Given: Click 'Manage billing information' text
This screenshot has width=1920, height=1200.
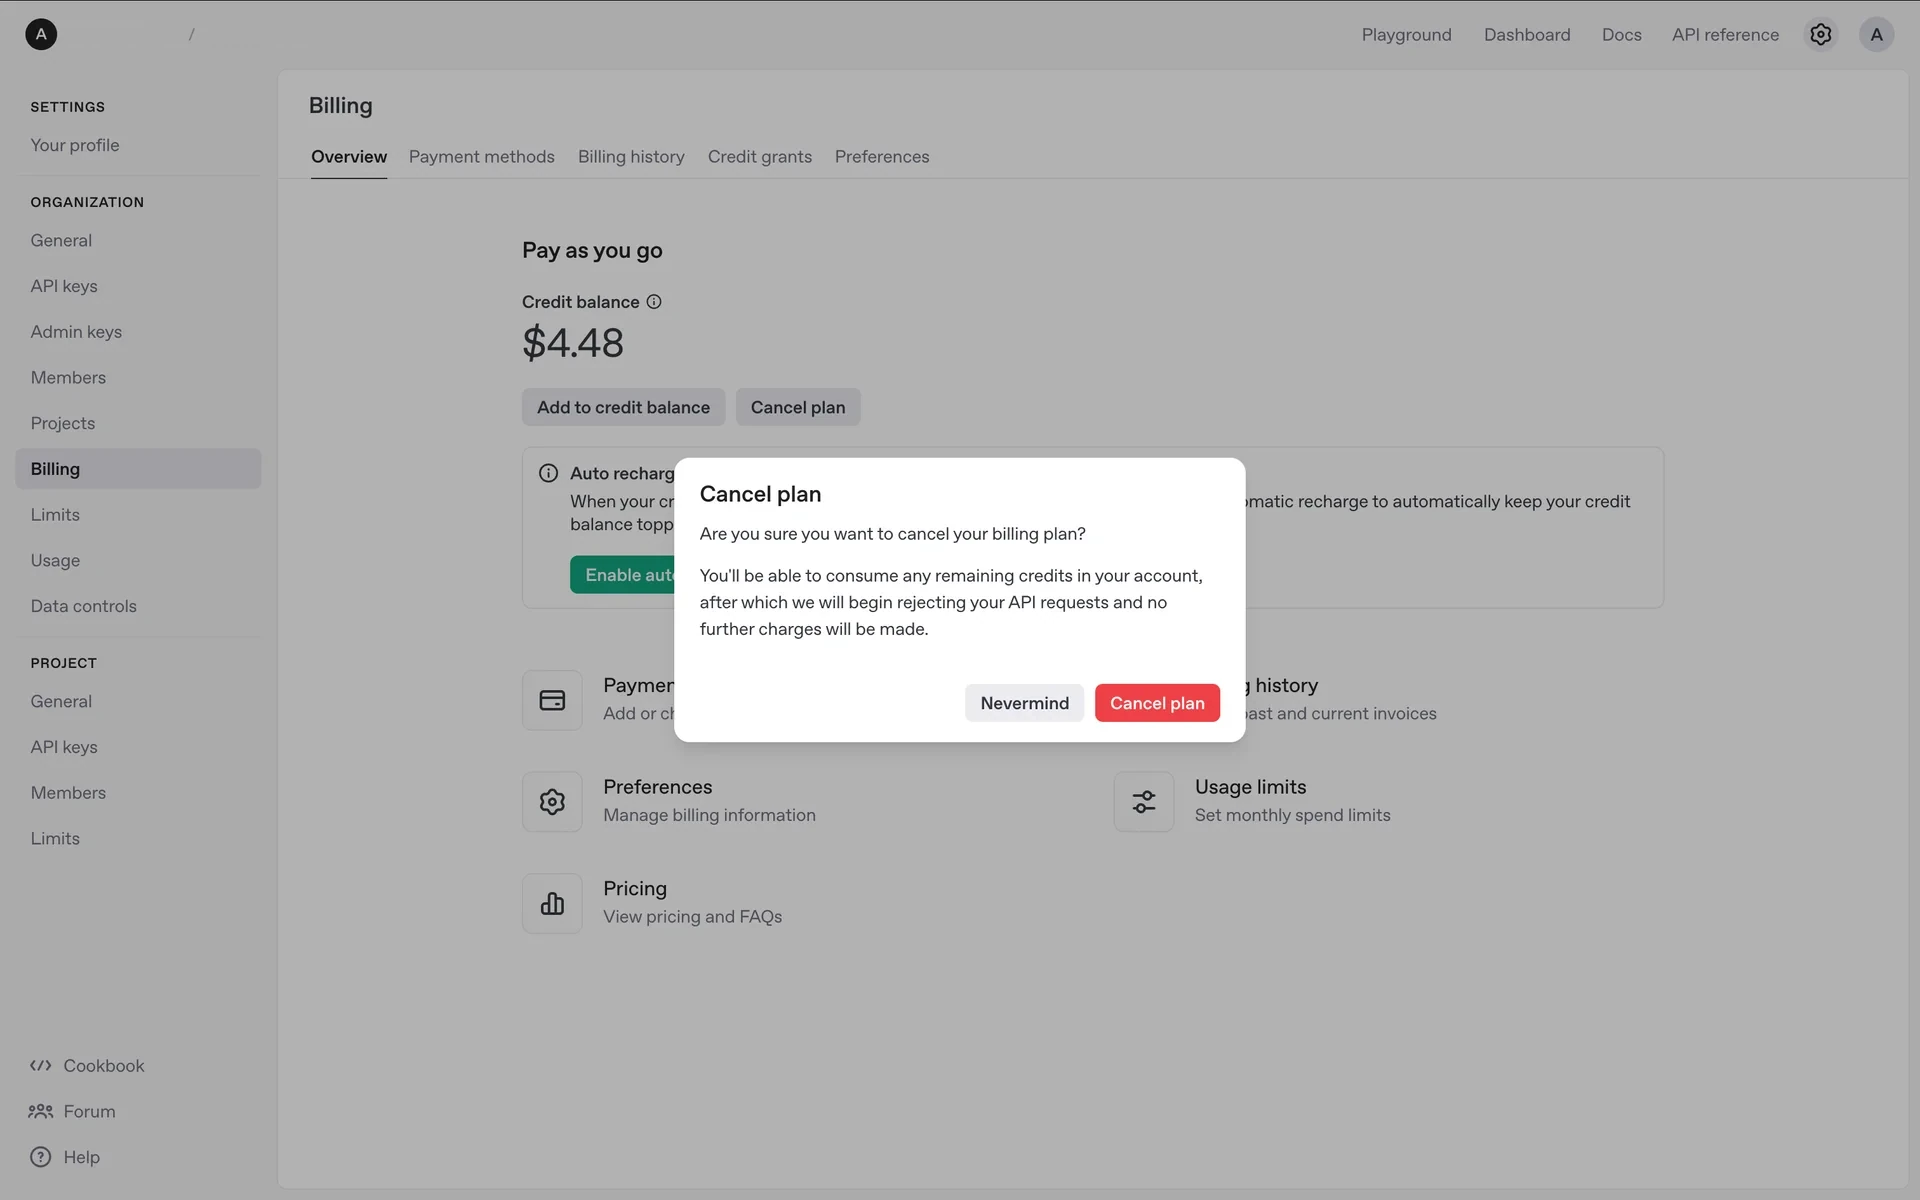Looking at the screenshot, I should (709, 815).
